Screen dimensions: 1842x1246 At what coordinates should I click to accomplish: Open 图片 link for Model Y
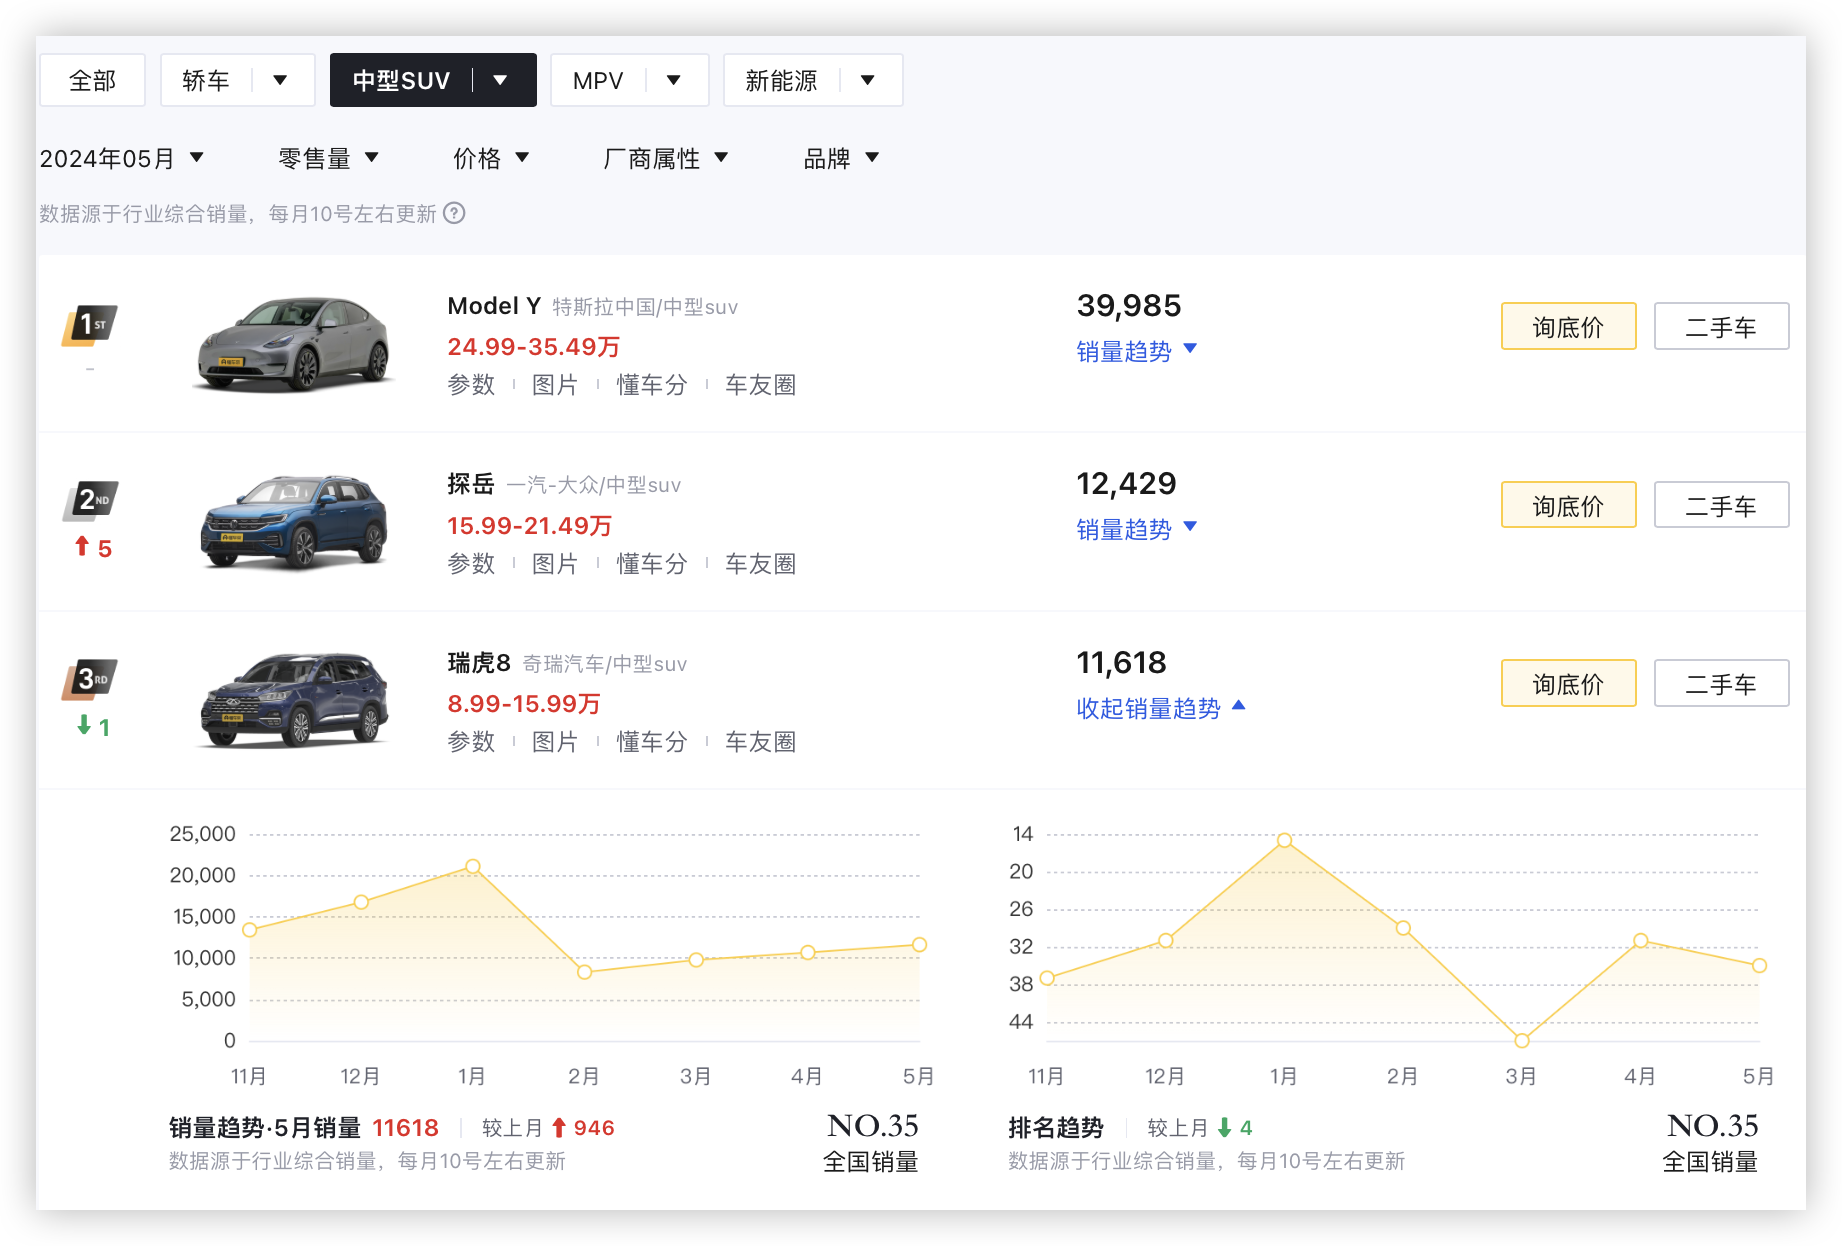(x=555, y=385)
